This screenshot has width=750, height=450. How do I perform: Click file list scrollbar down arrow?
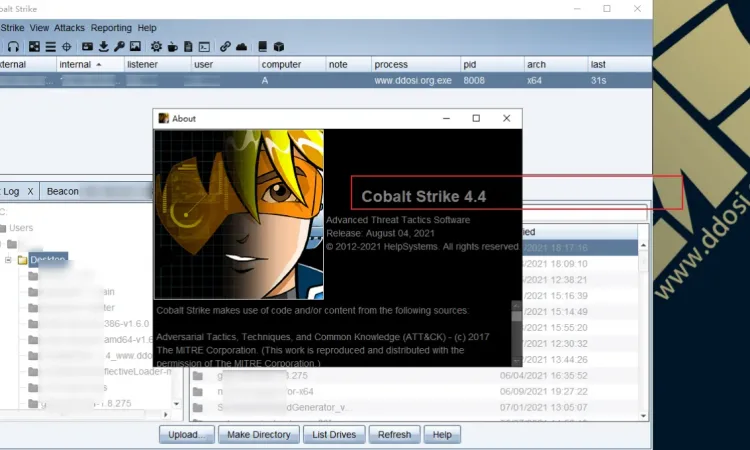(643, 416)
